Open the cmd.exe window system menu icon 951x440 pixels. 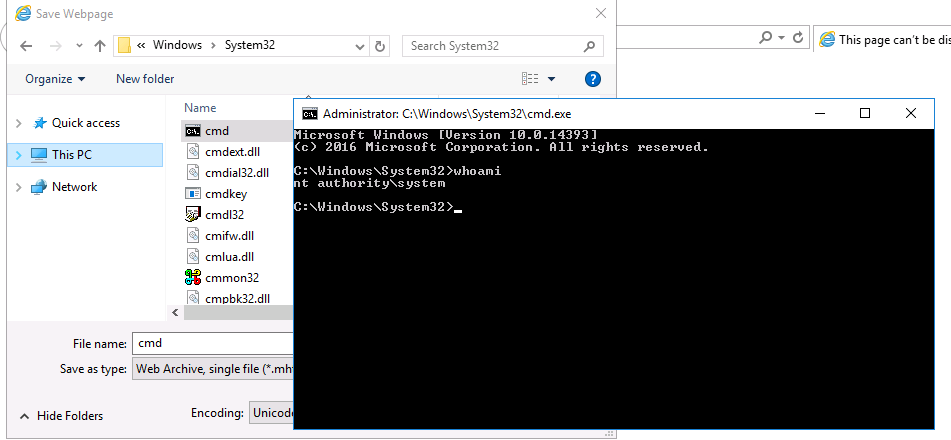(310, 113)
